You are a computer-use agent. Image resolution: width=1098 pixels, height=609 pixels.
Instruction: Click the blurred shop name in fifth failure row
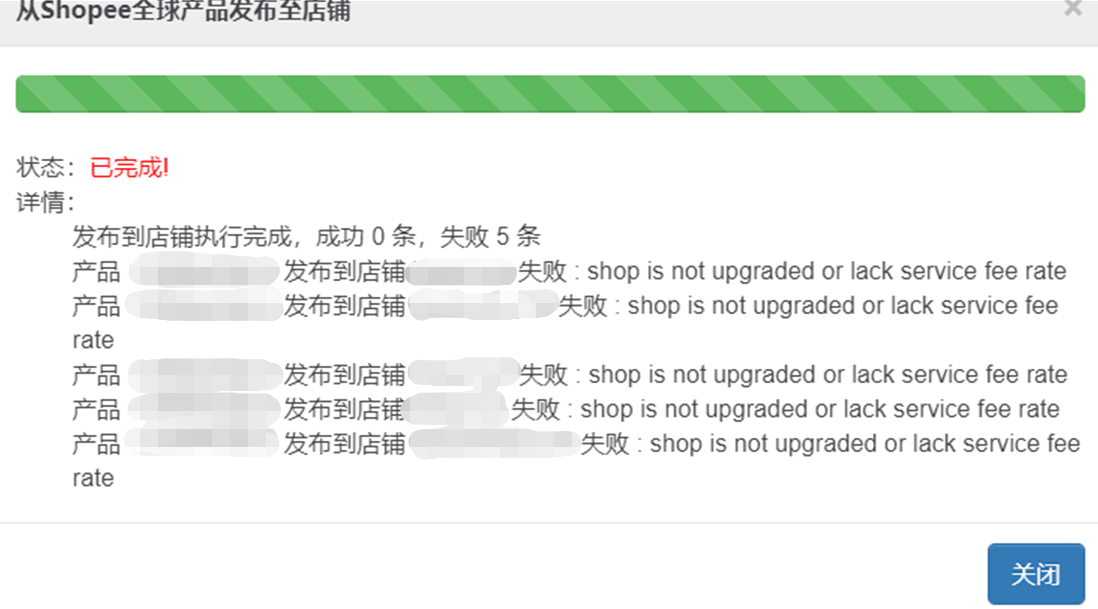pyautogui.click(x=494, y=444)
